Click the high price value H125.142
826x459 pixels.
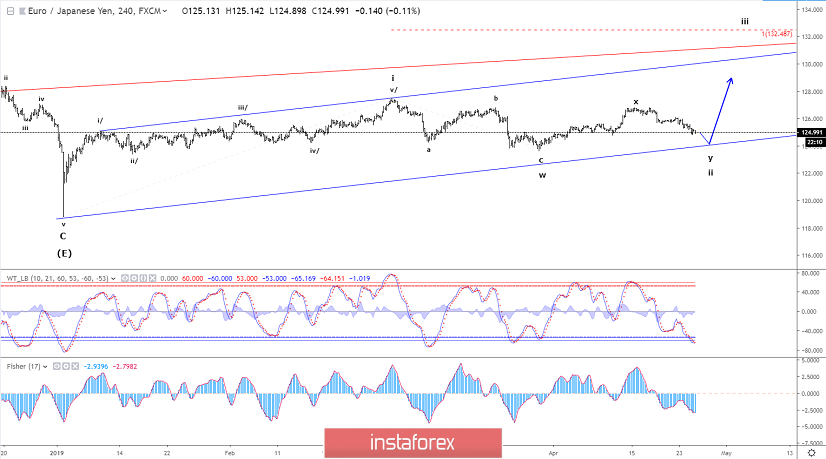(244, 11)
